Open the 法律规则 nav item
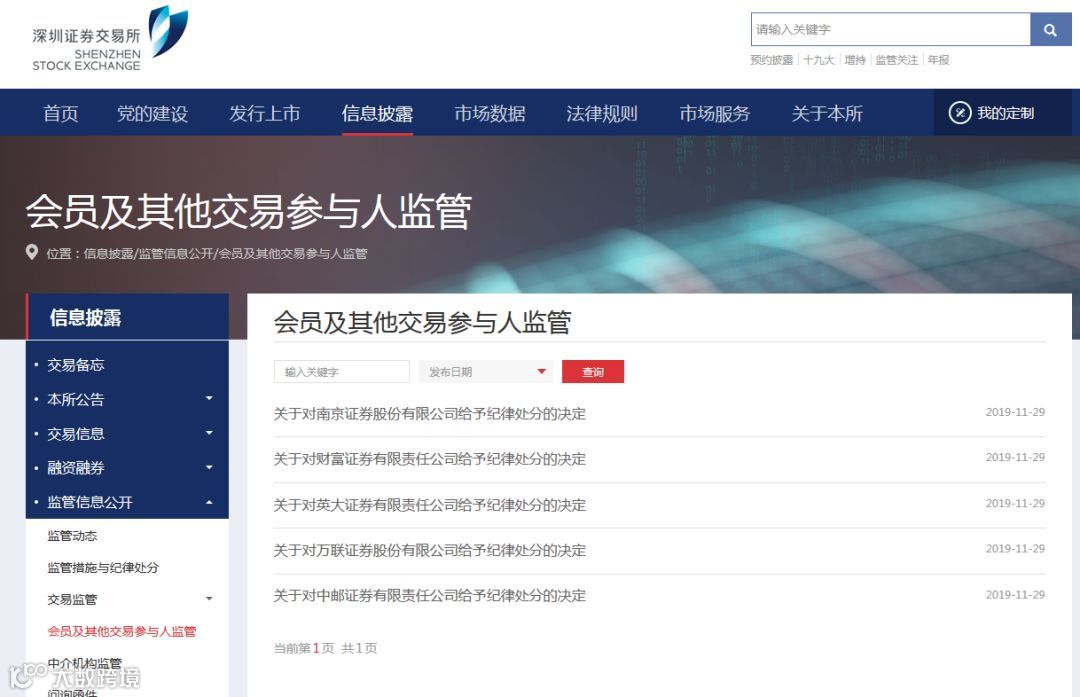The image size is (1080, 697). click(x=602, y=113)
